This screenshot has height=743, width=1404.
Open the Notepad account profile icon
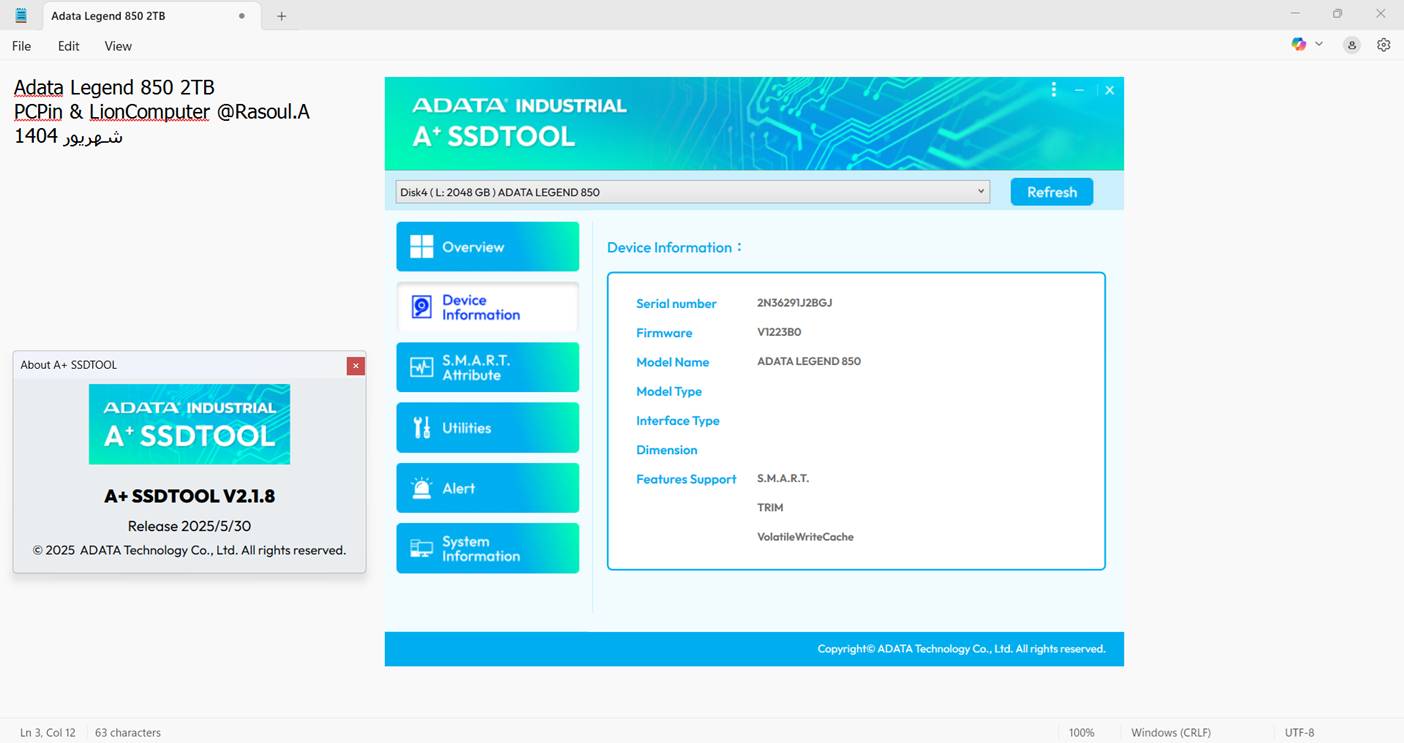(x=1352, y=45)
